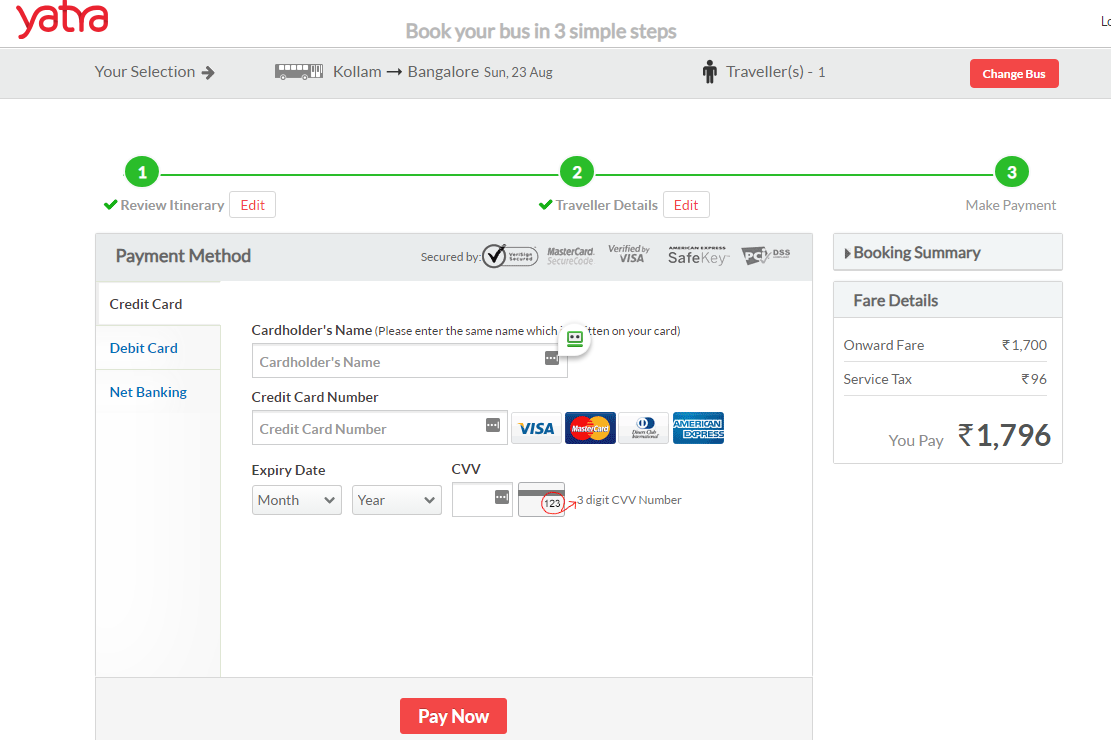Click the VISA card logo

536,428
